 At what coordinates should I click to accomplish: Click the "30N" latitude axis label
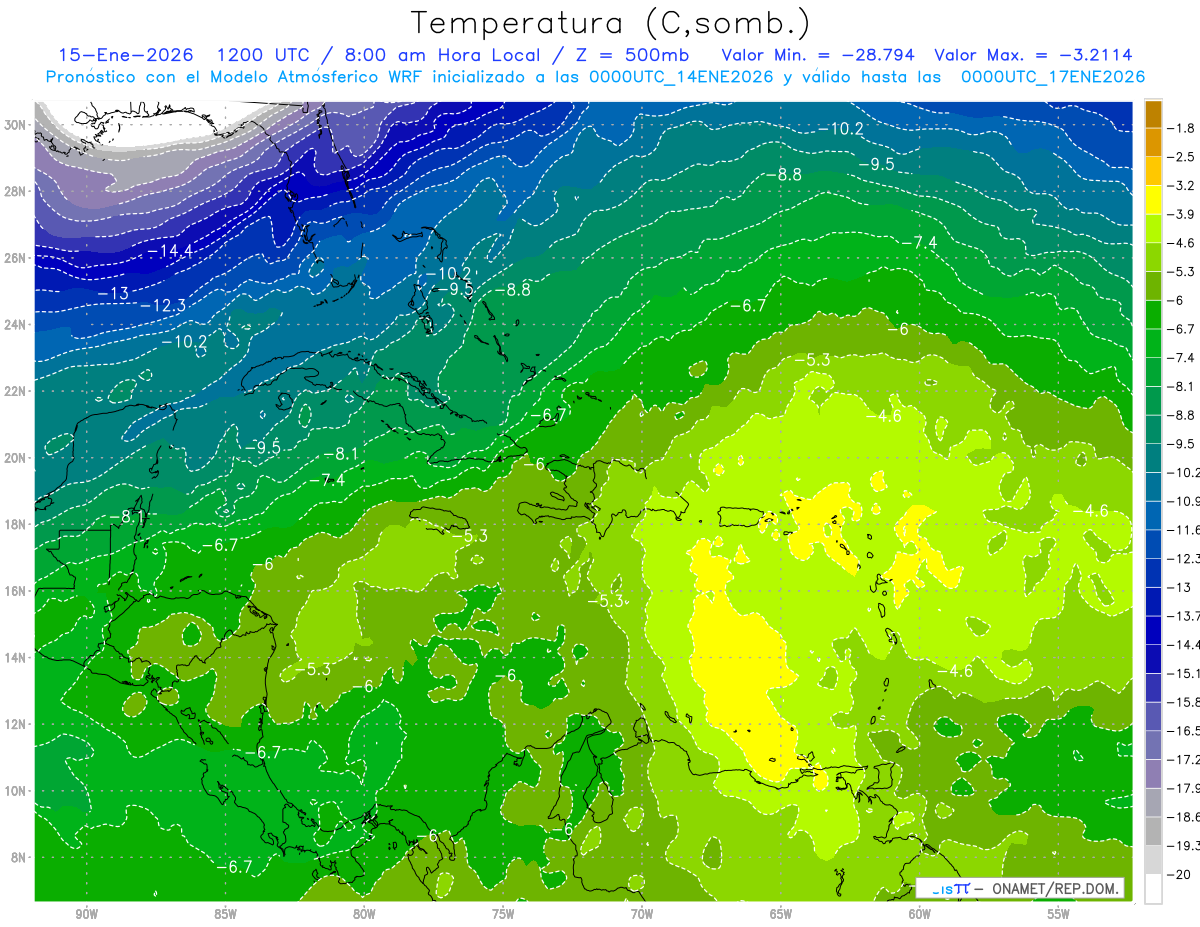pyautogui.click(x=17, y=125)
